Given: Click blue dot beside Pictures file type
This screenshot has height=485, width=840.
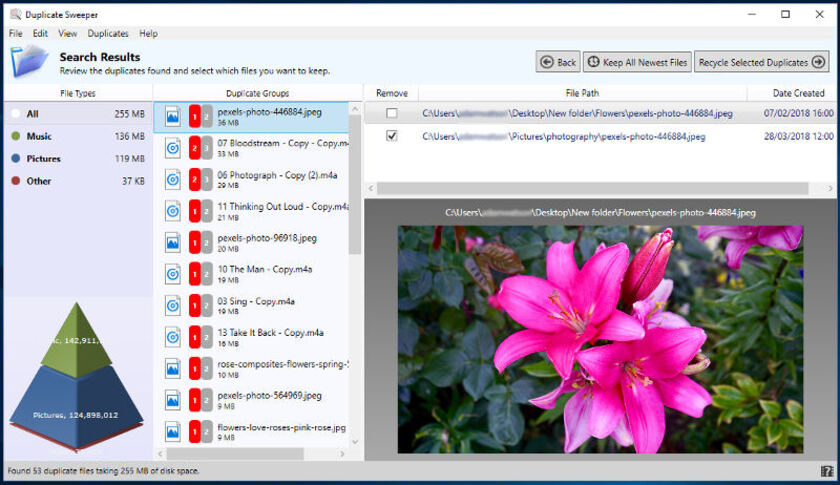Looking at the screenshot, I should [x=16, y=159].
